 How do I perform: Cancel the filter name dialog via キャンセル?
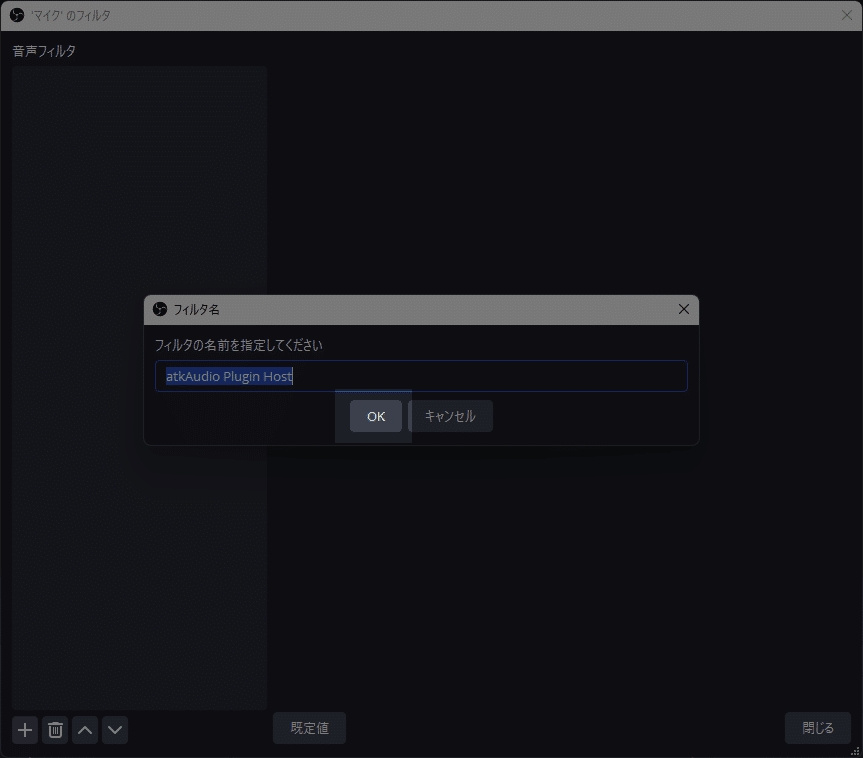450,415
